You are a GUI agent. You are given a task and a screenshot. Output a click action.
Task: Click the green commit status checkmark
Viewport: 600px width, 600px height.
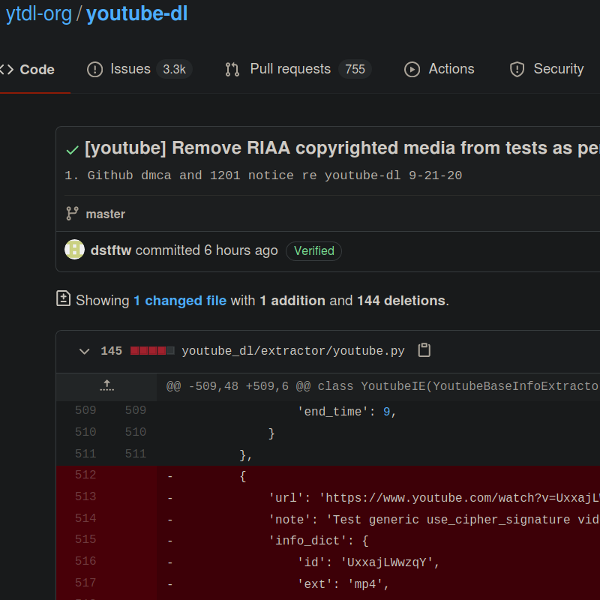tap(72, 149)
